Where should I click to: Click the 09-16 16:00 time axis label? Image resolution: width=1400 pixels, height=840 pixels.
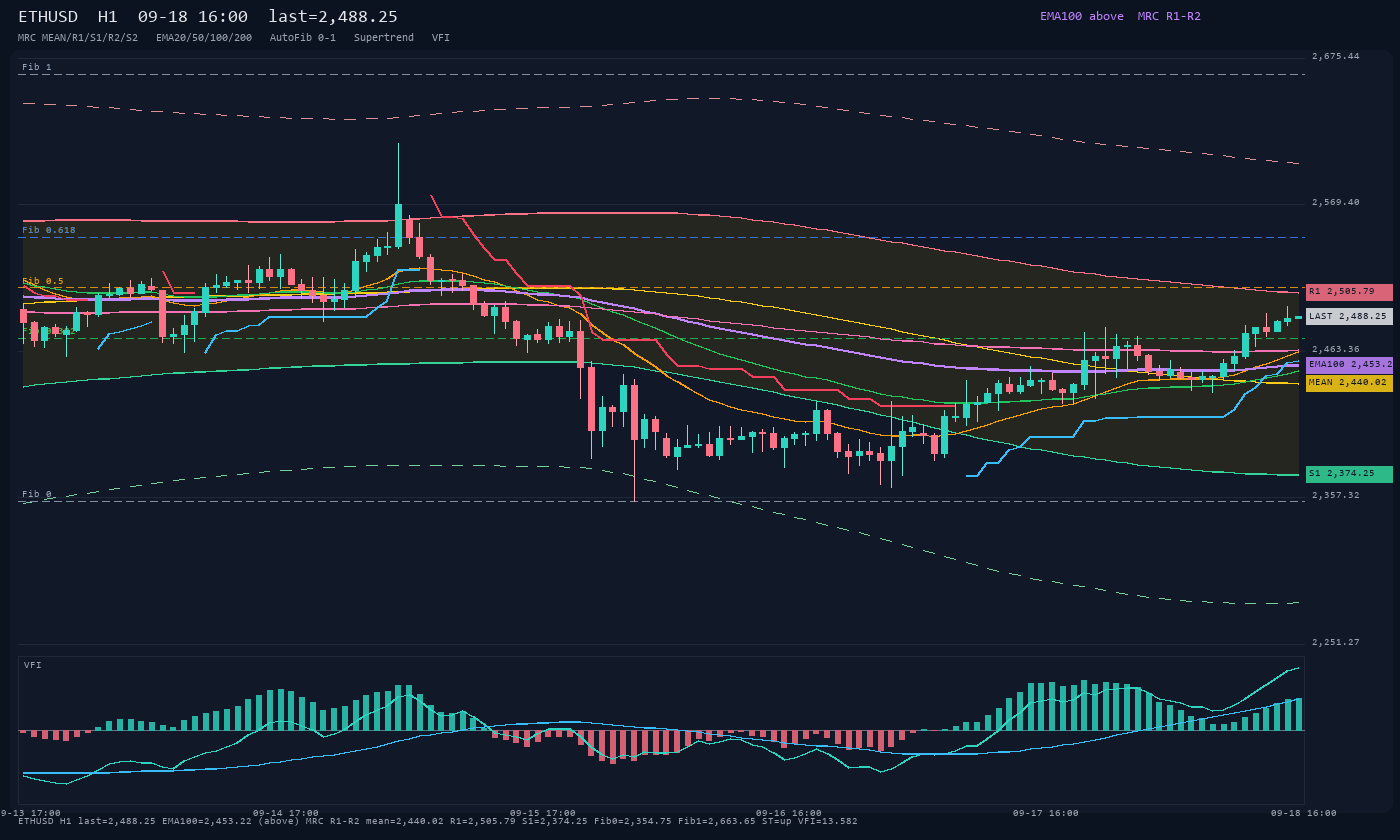tap(789, 813)
